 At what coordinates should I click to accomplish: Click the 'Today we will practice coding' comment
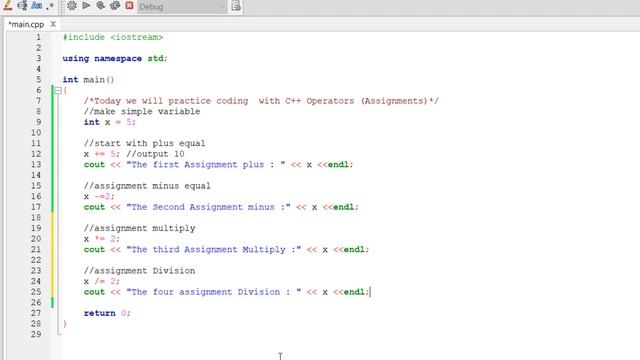pyautogui.click(x=261, y=101)
